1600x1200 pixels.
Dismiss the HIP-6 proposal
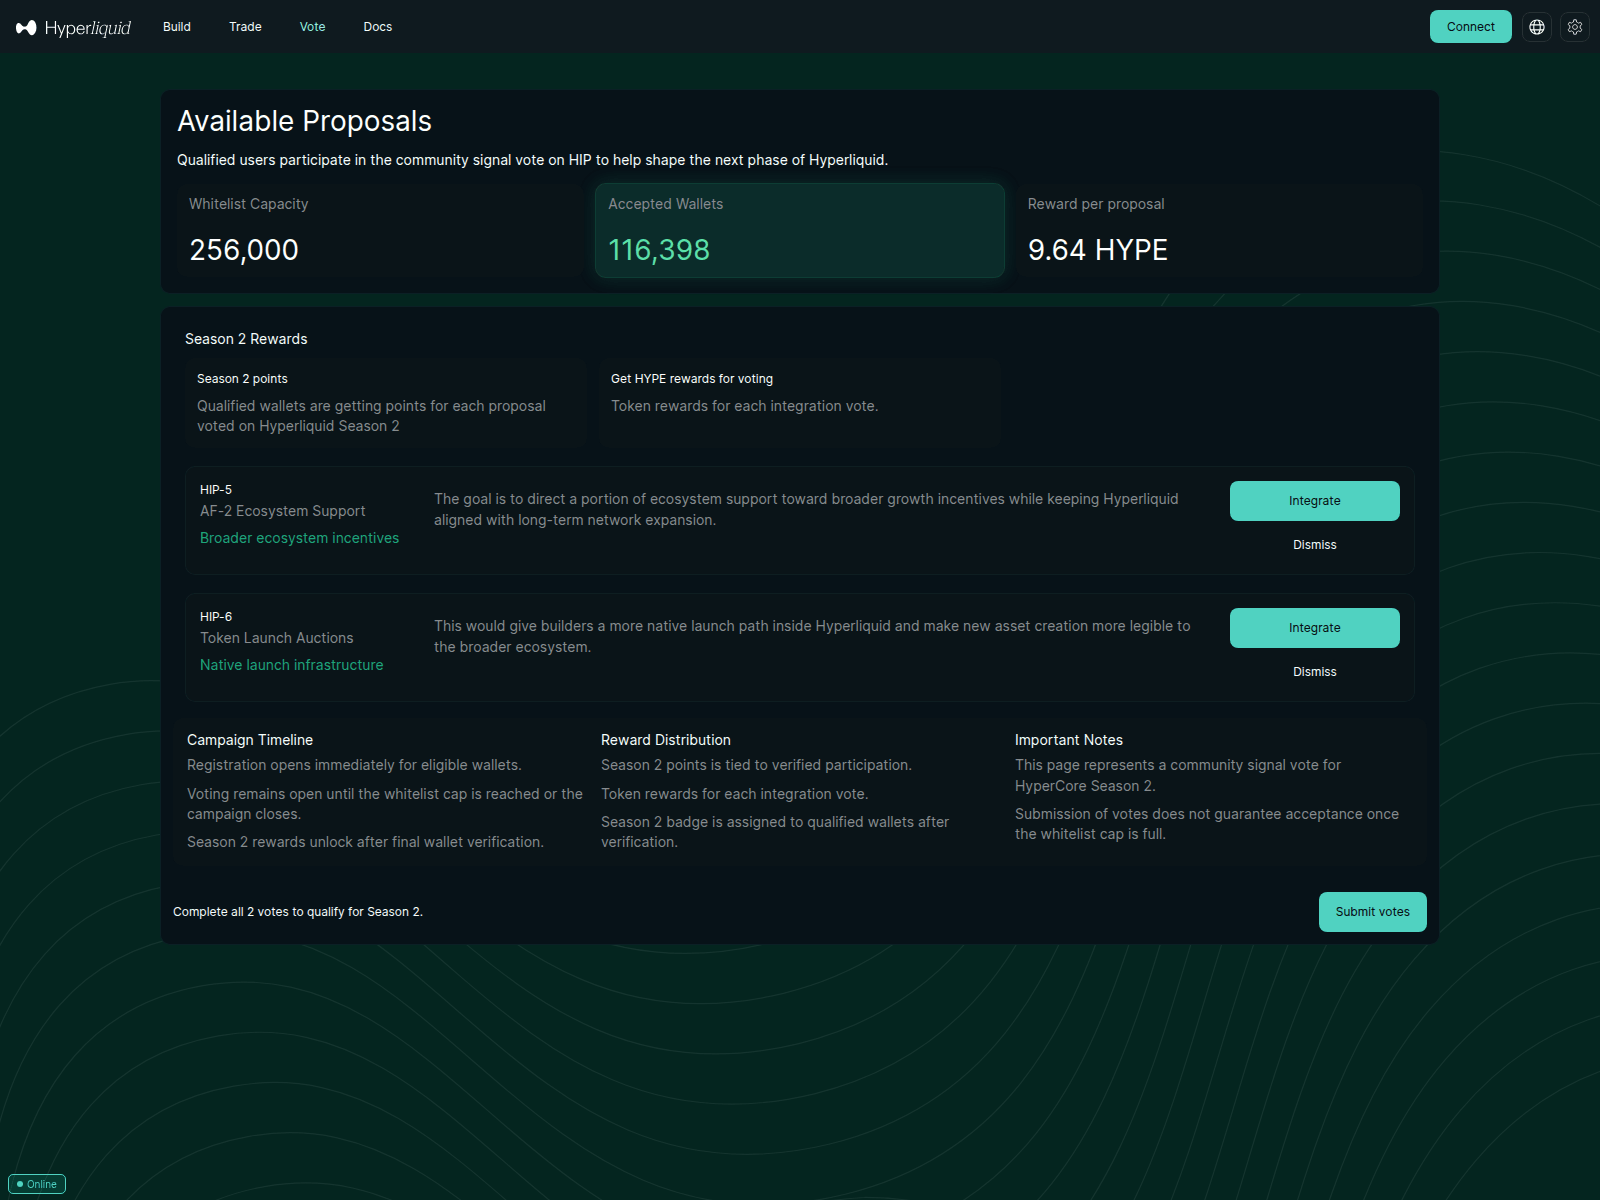click(x=1314, y=672)
